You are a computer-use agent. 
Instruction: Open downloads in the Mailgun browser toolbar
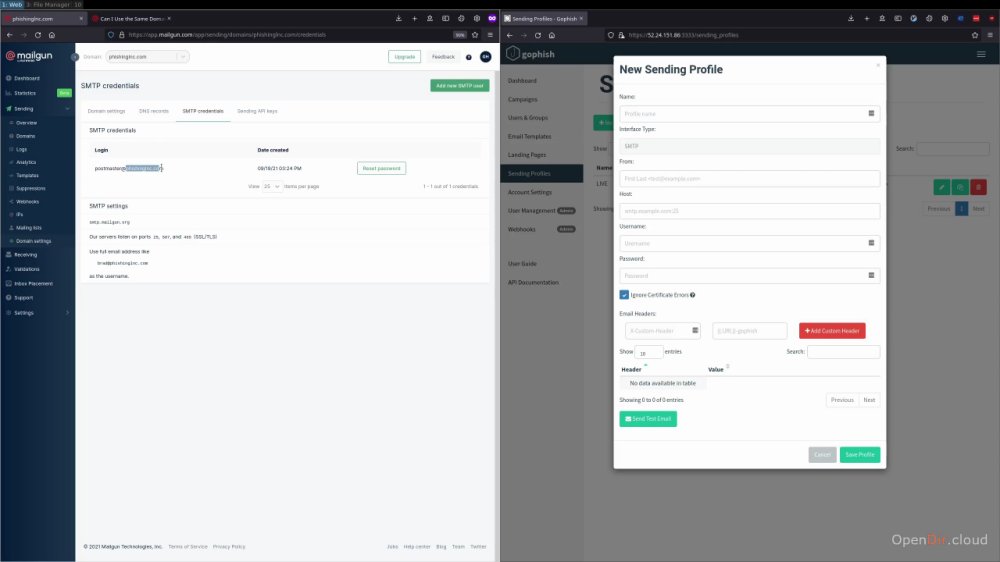(x=399, y=18)
